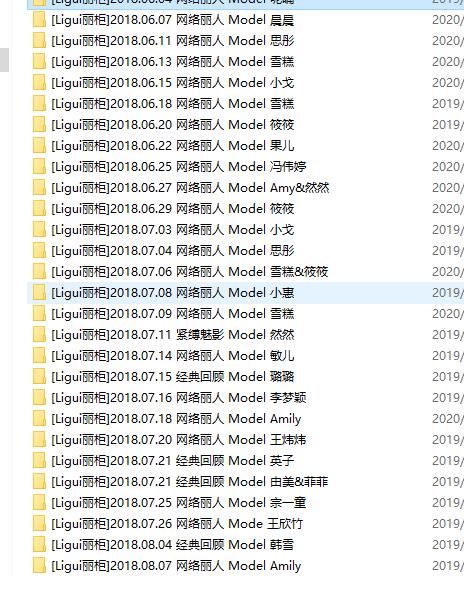
Task: Select folder 2018.07.16 Model 李梦颖
Action: coord(179,398)
